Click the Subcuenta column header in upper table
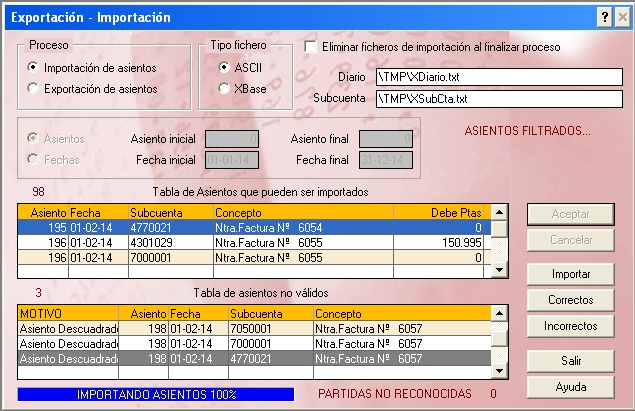The height and width of the screenshot is (411, 635). (x=171, y=213)
